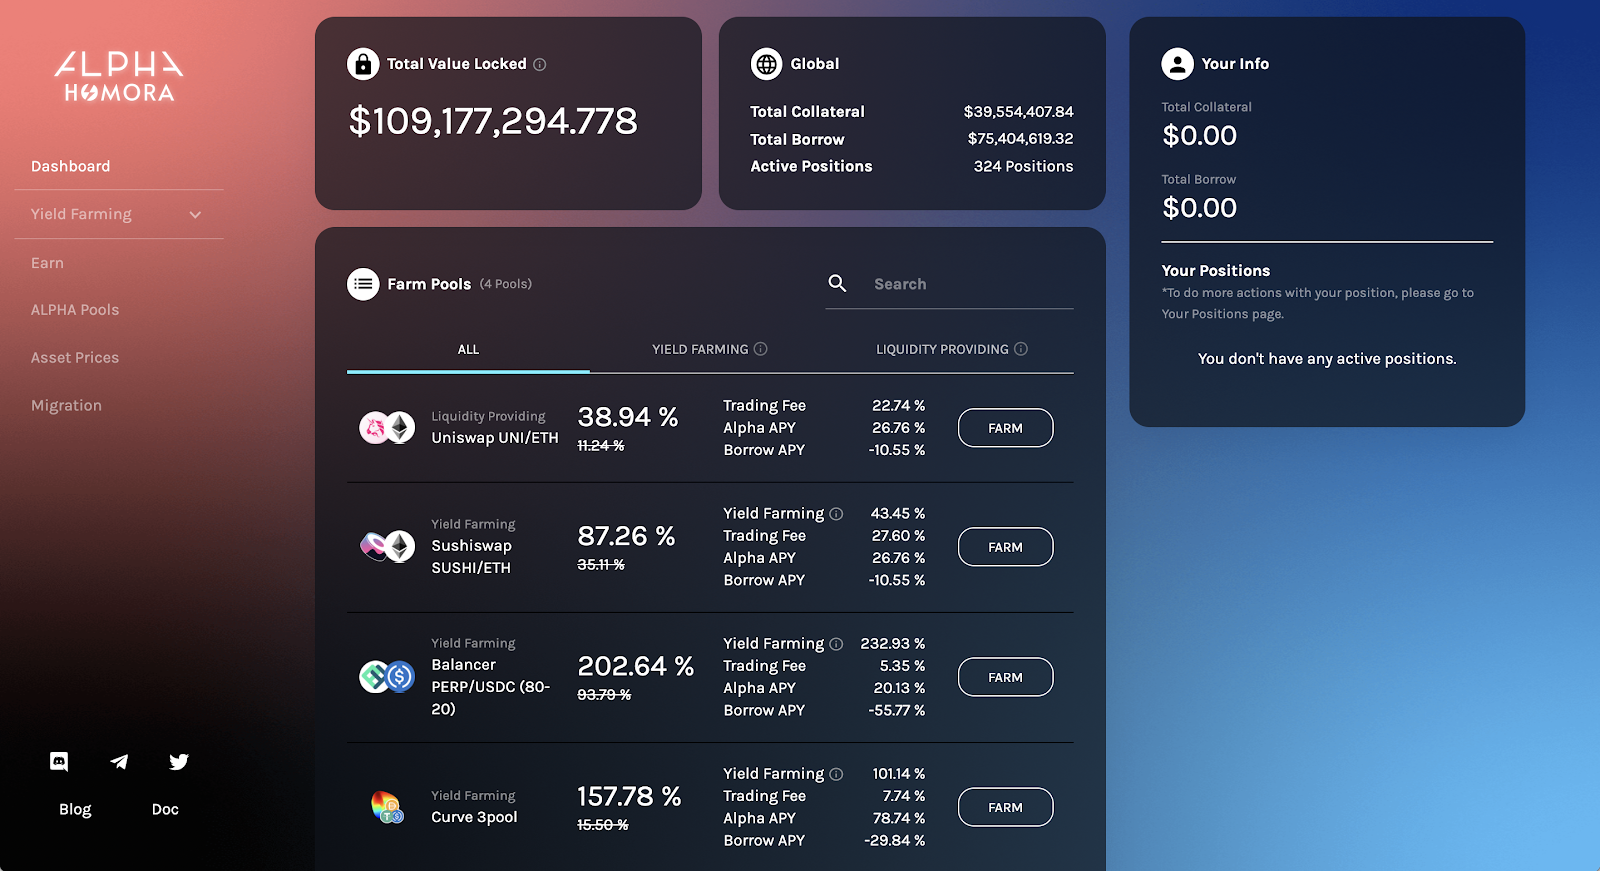Open the Earn page
Screen dimensions: 1600x871
(47, 263)
